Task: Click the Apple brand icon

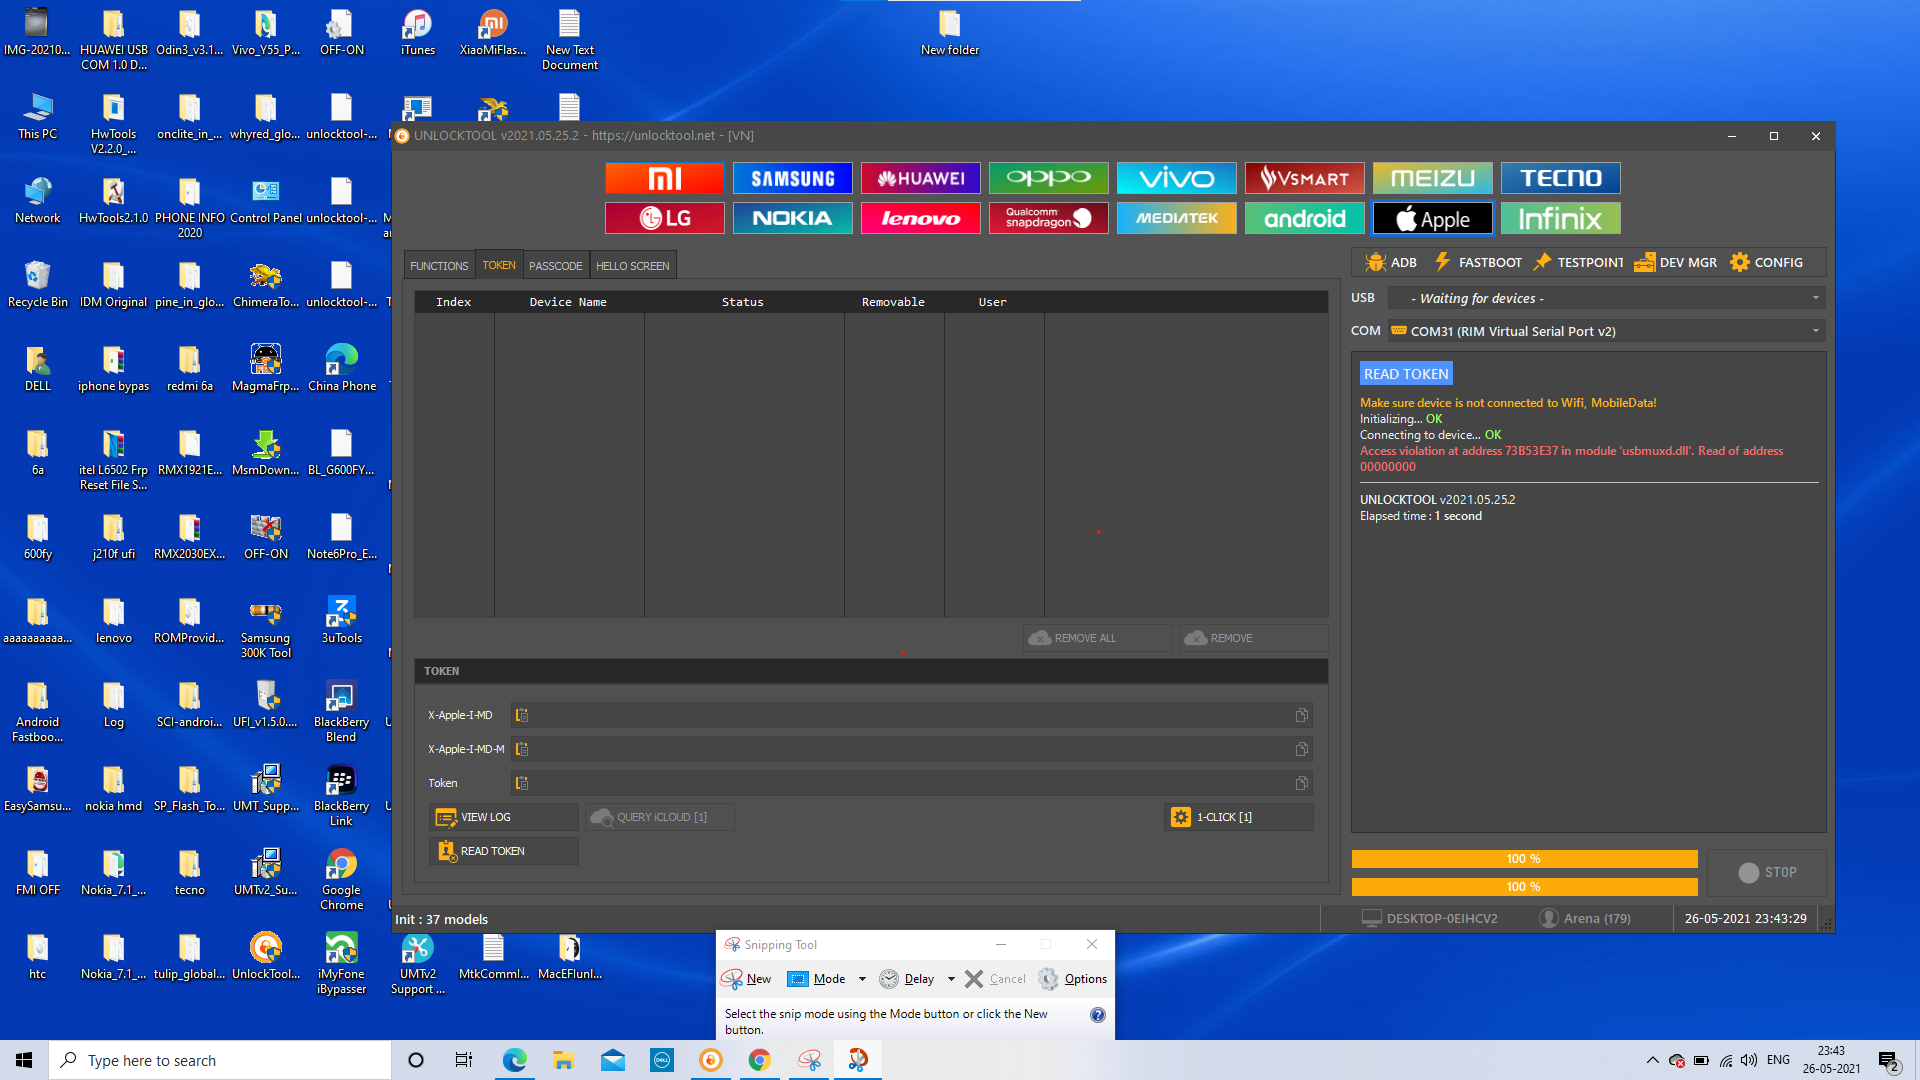Action: (x=1429, y=218)
